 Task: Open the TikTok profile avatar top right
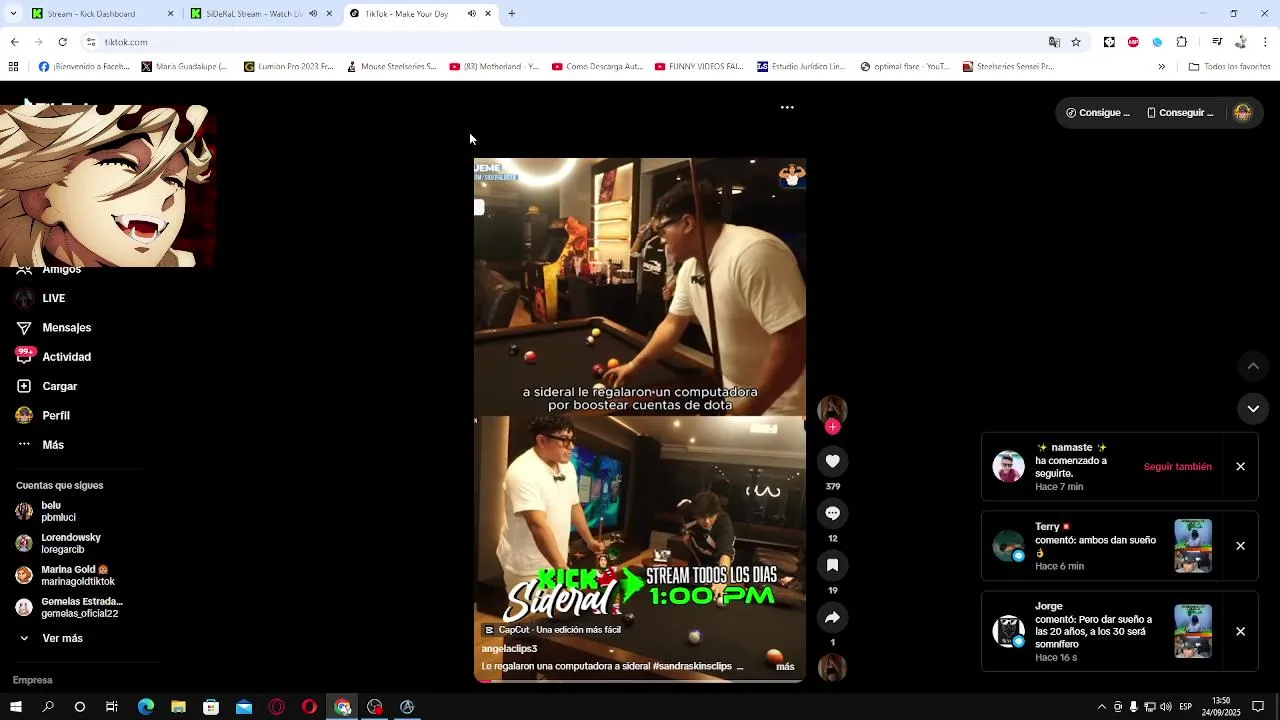point(1242,113)
